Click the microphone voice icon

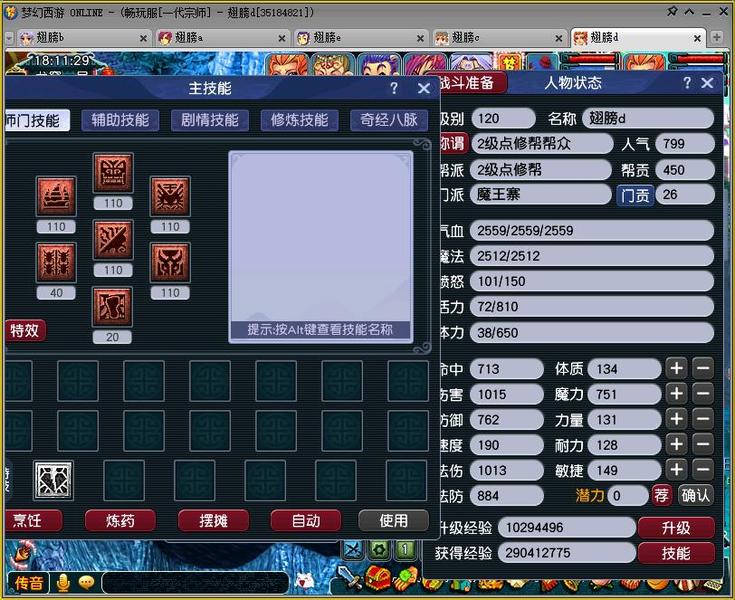(x=63, y=583)
